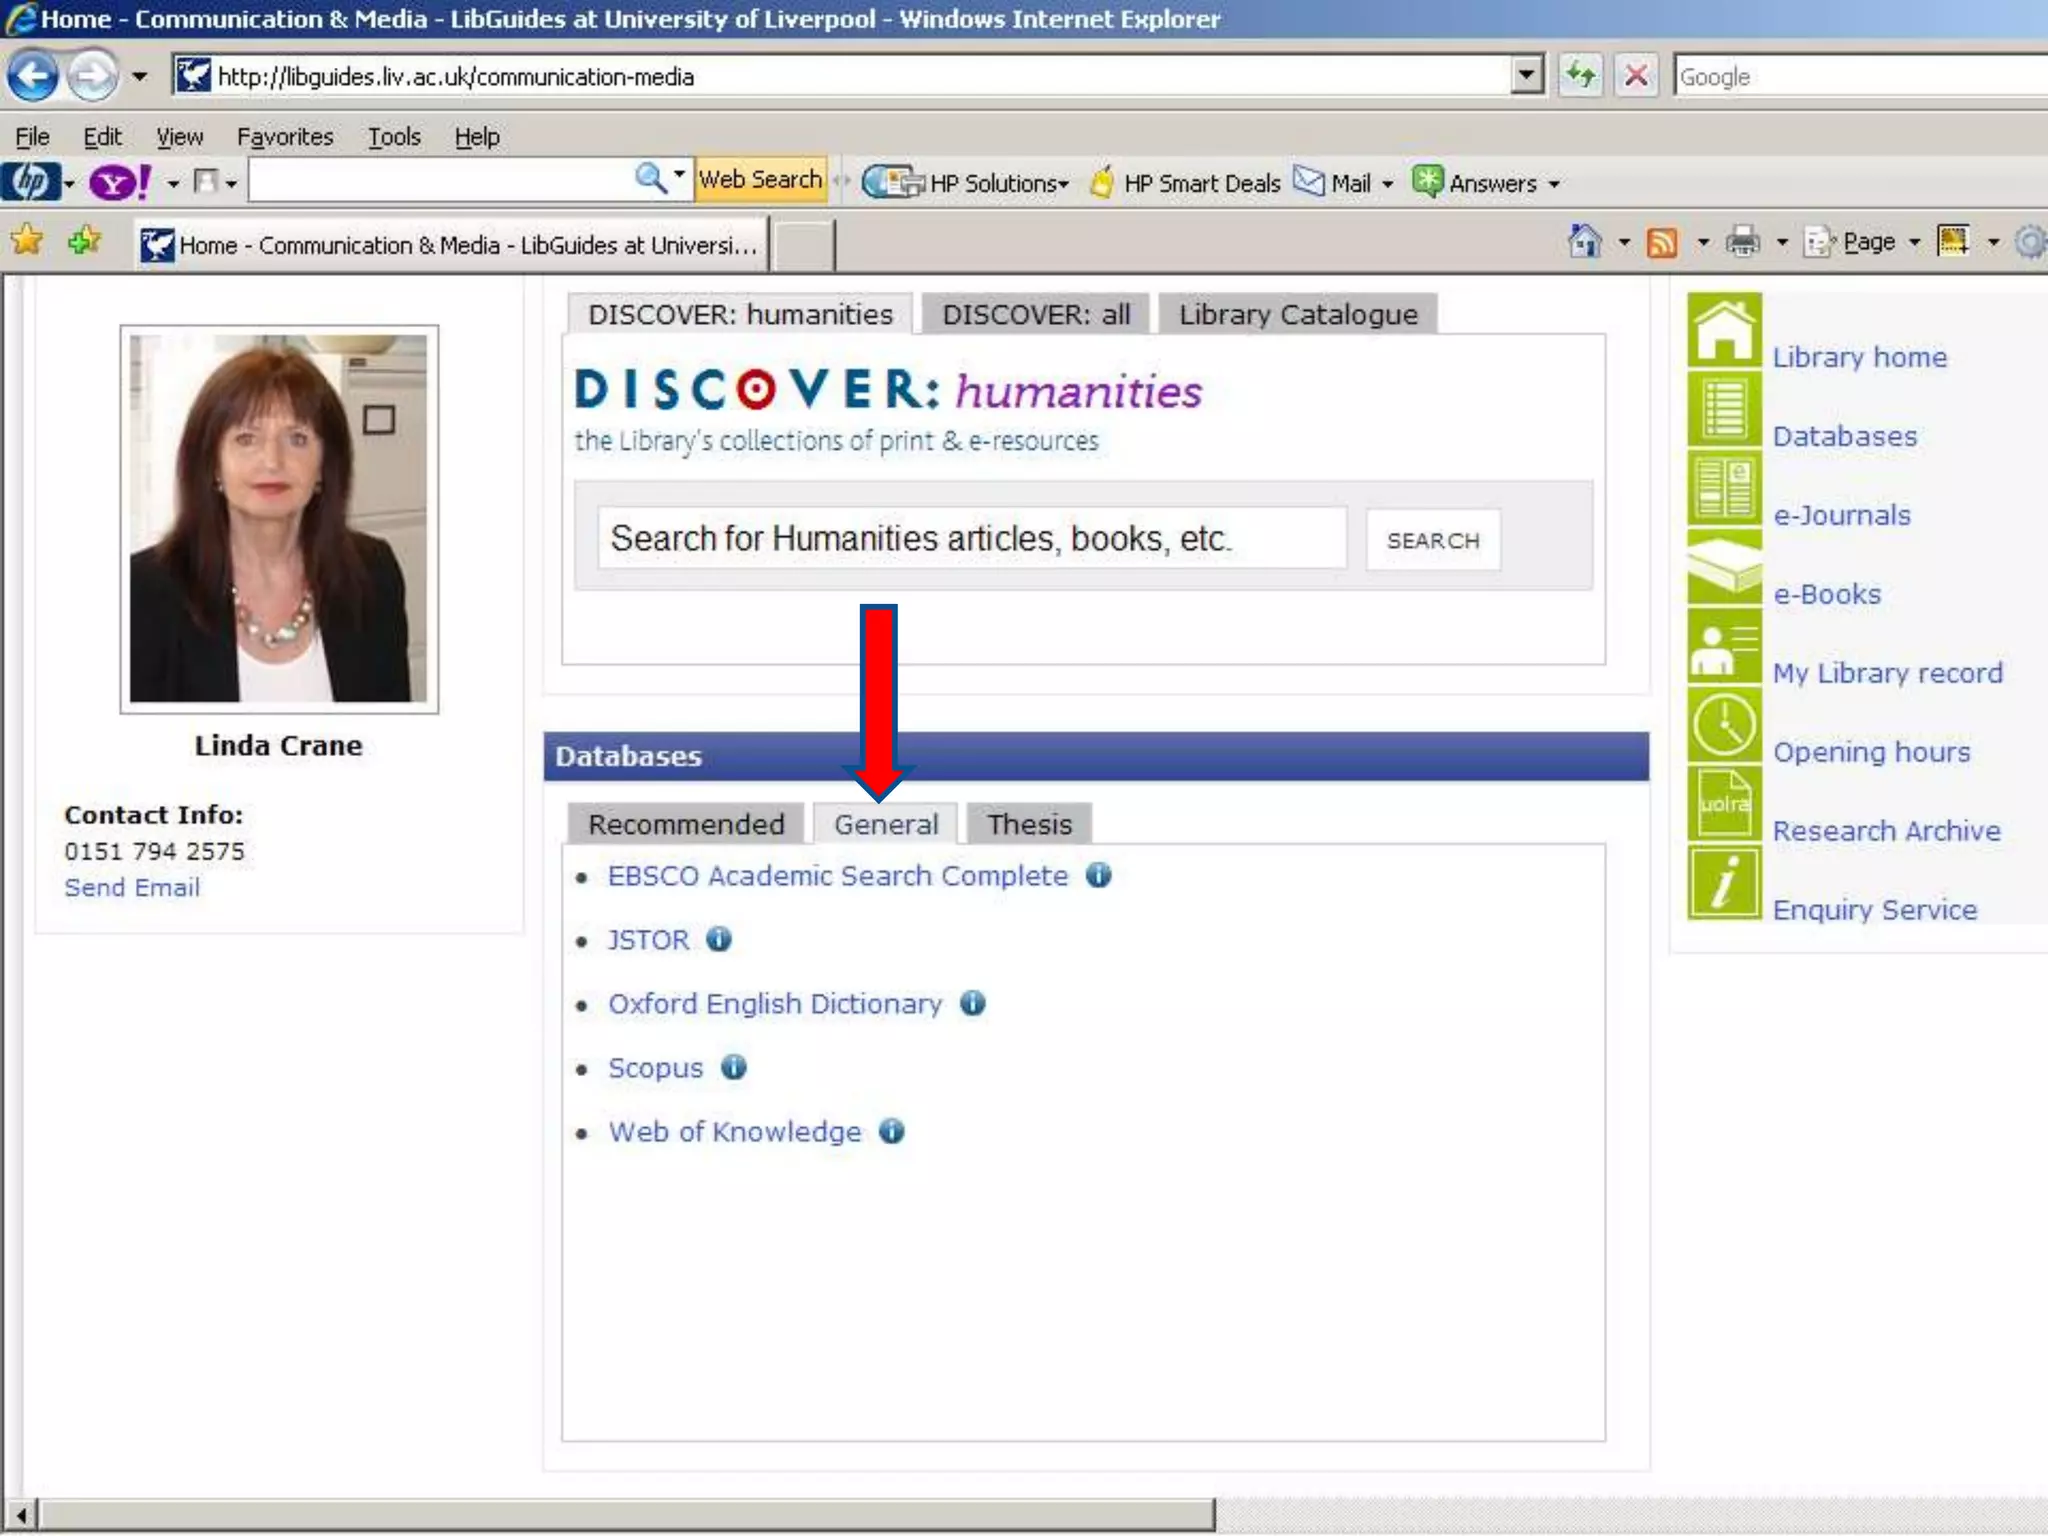The image size is (2048, 1536).
Task: Open the Favorites menu
Action: click(284, 136)
